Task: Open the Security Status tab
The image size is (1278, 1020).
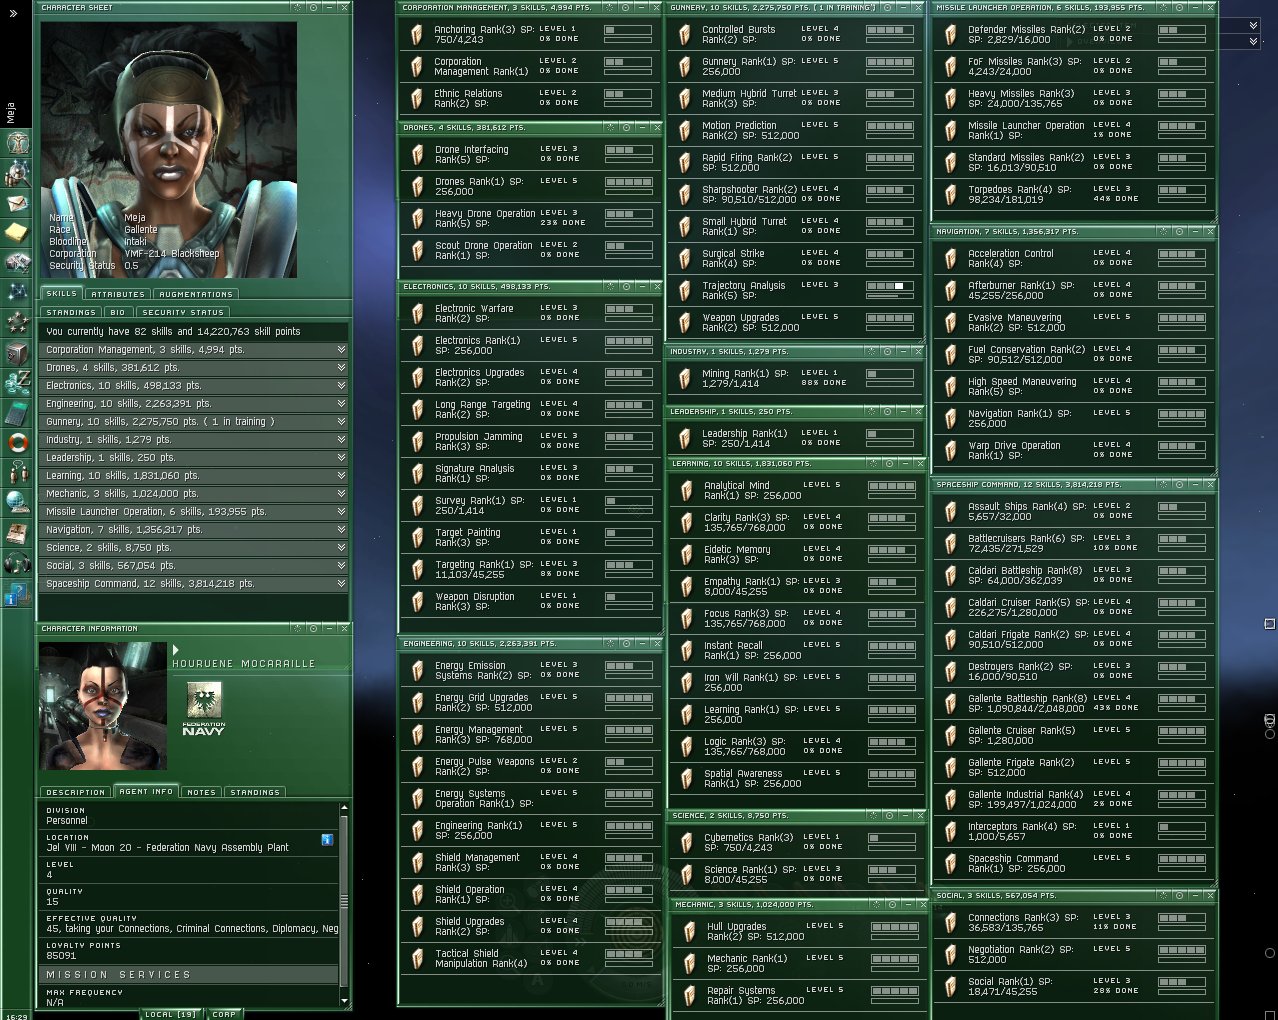Action: pos(183,312)
